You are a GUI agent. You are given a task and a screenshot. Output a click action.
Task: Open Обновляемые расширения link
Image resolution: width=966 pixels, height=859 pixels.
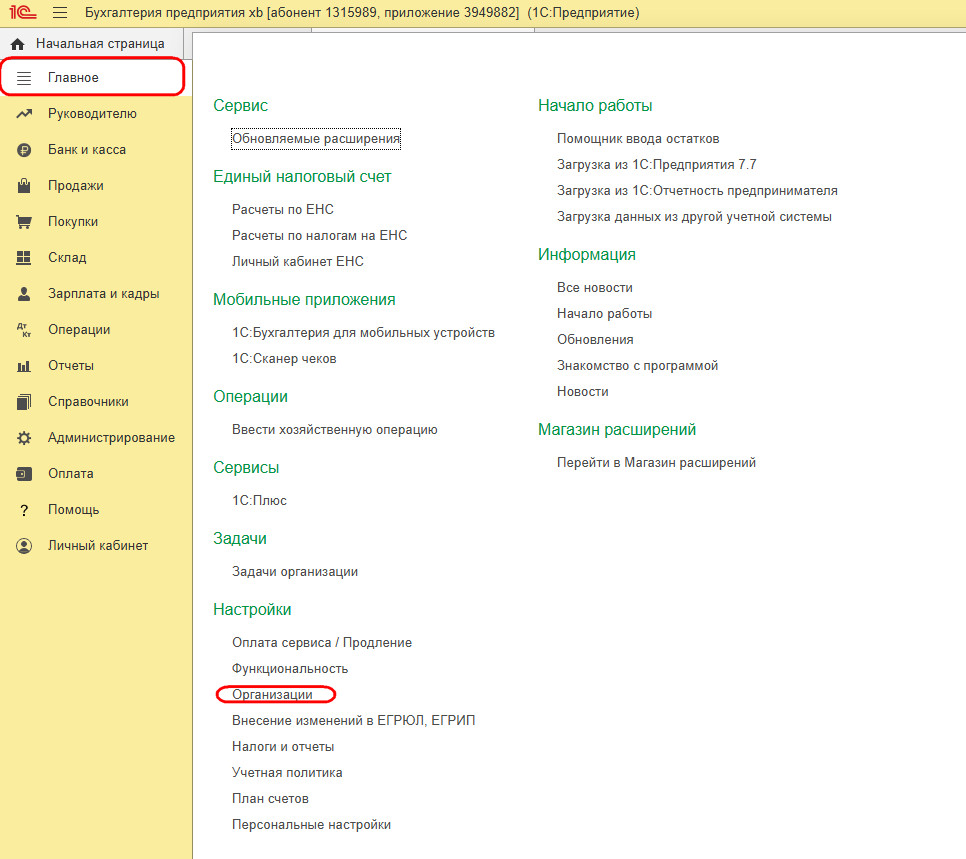[316, 139]
